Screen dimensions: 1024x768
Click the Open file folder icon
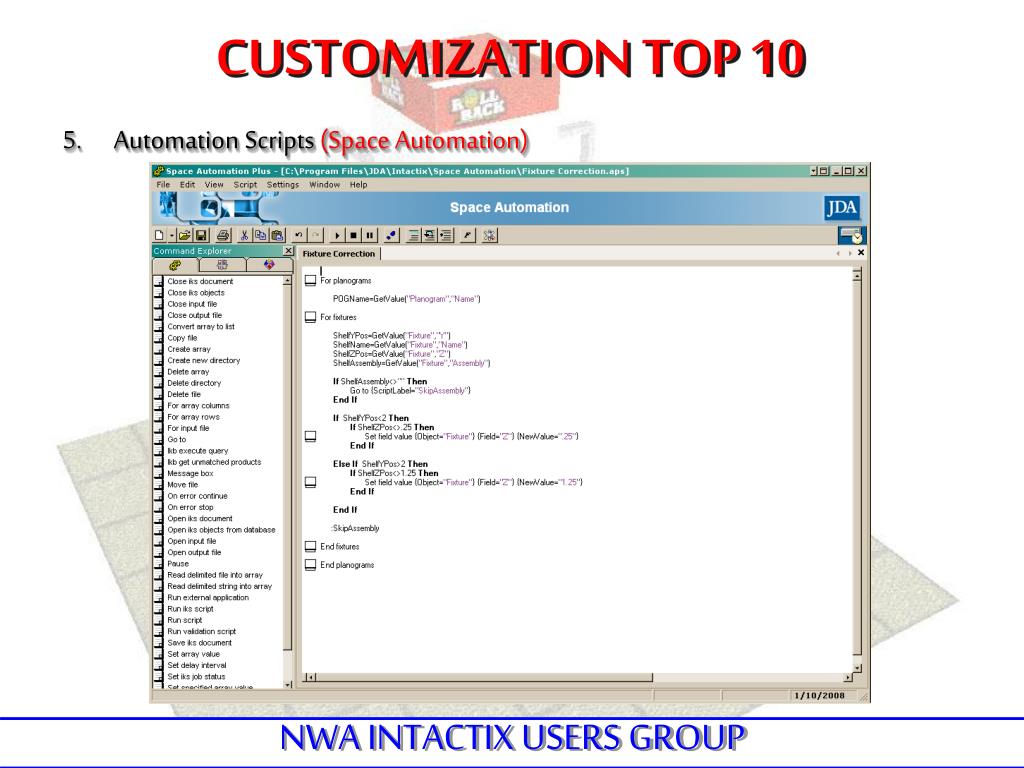[x=184, y=235]
